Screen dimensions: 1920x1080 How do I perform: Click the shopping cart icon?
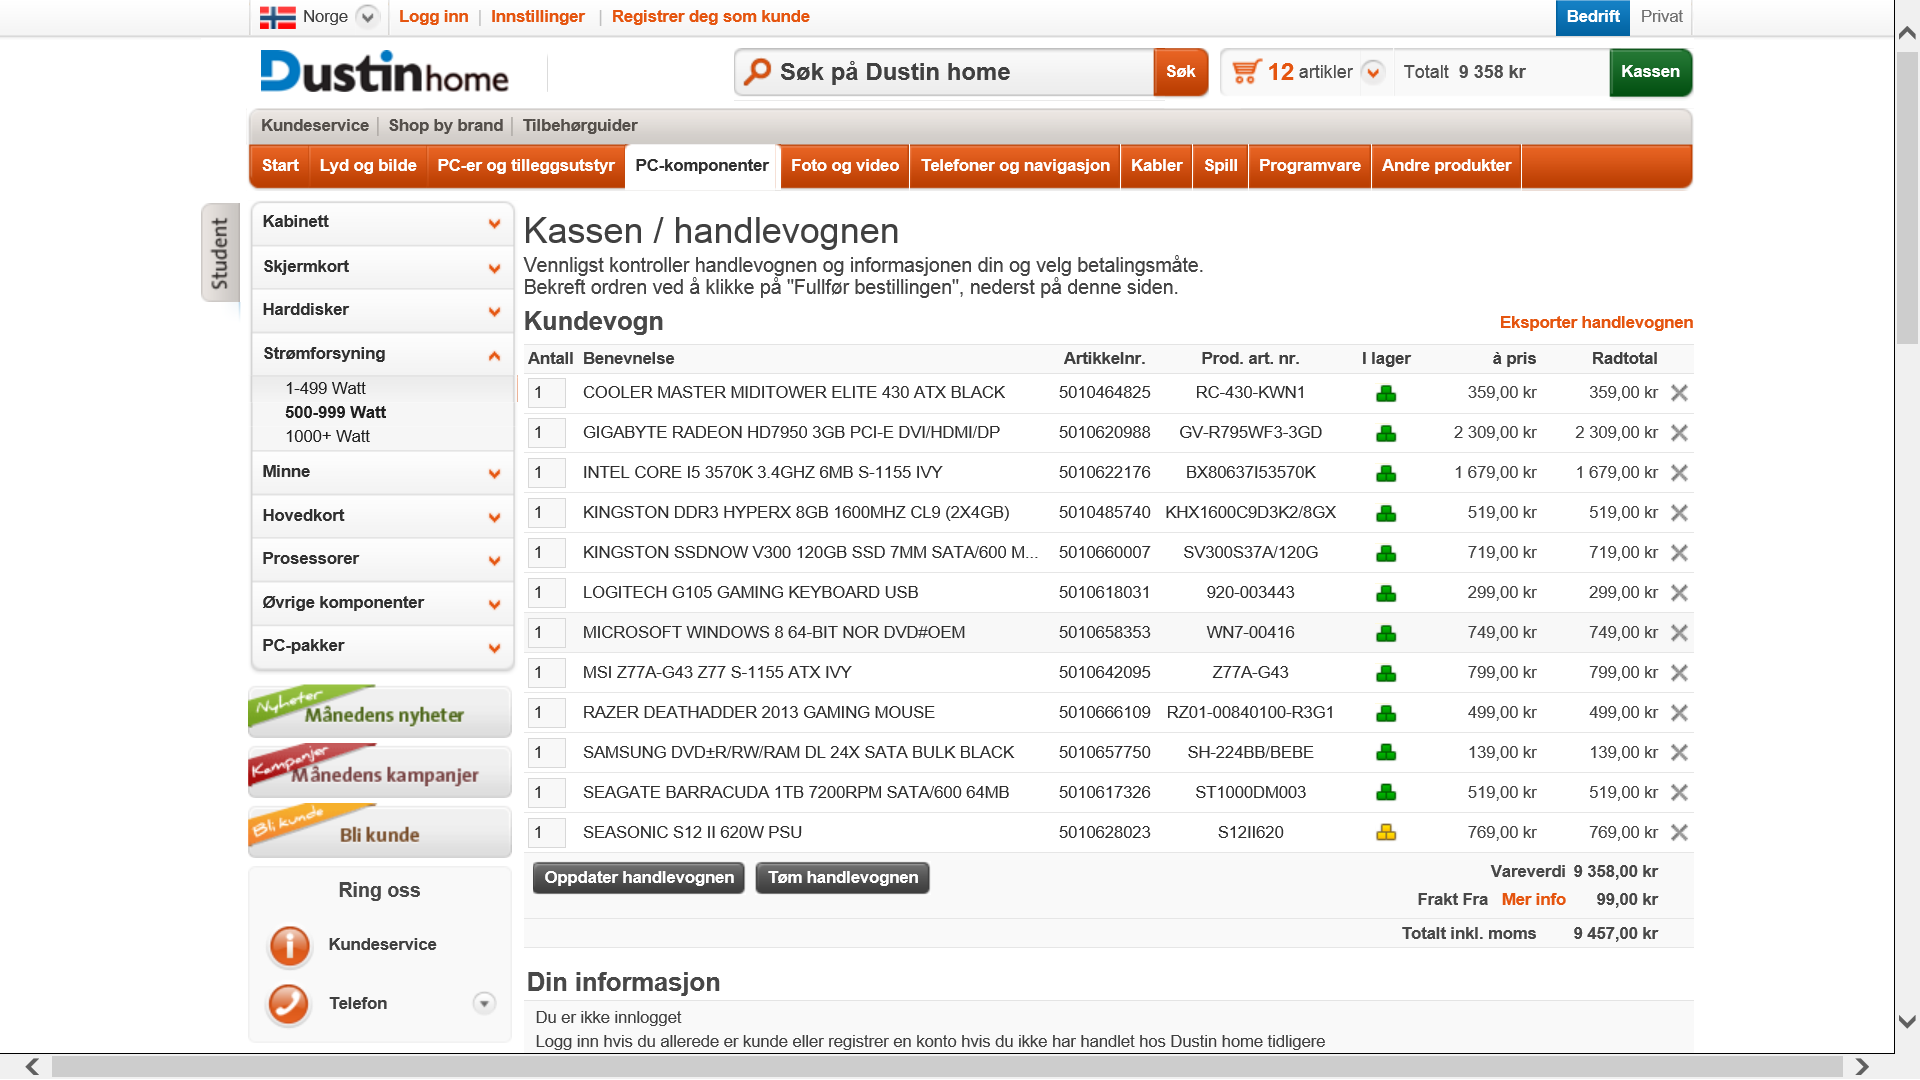coord(1246,71)
